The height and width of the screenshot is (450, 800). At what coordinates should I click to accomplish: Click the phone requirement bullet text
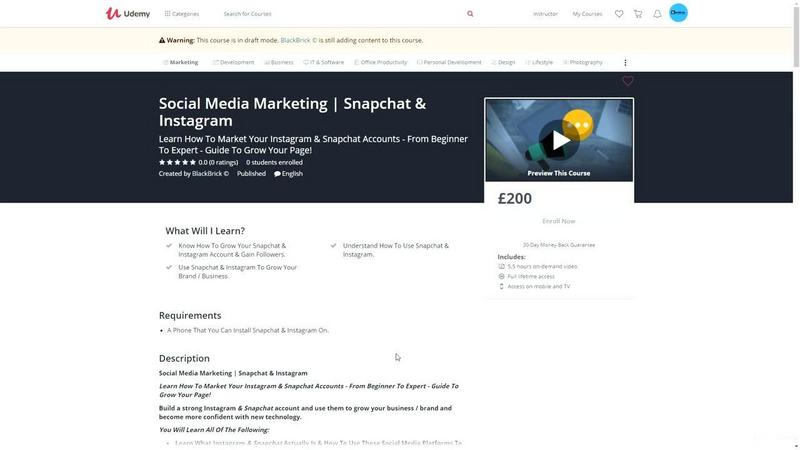pos(248,330)
